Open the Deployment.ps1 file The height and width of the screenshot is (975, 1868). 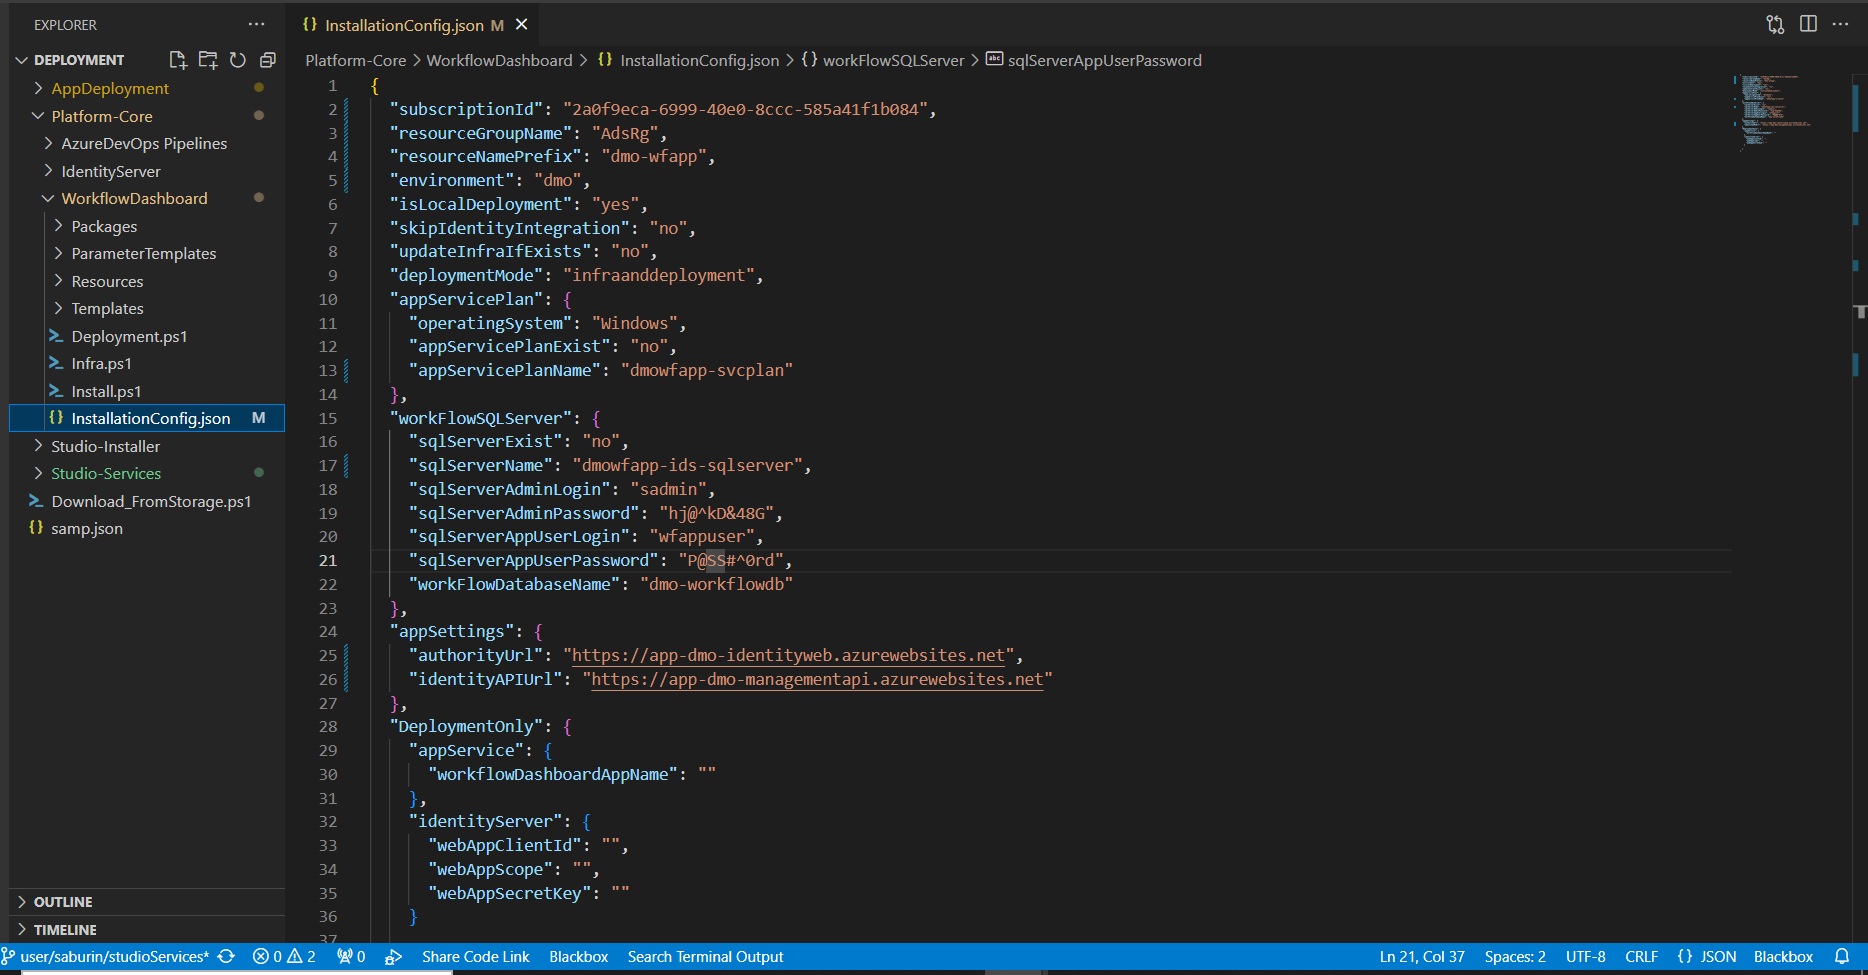(129, 337)
